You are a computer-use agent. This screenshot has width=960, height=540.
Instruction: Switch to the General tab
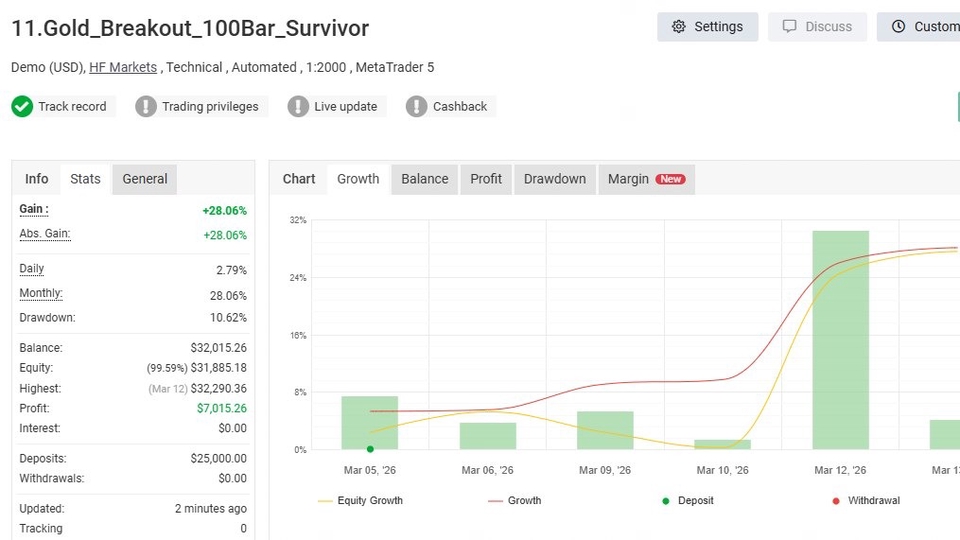(x=144, y=179)
